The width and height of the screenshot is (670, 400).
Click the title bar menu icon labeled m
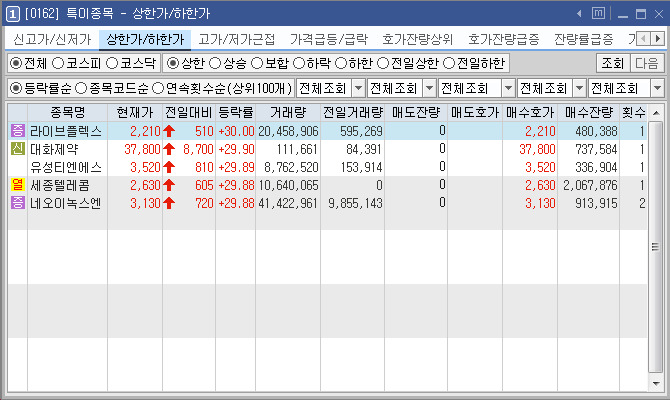click(x=598, y=14)
